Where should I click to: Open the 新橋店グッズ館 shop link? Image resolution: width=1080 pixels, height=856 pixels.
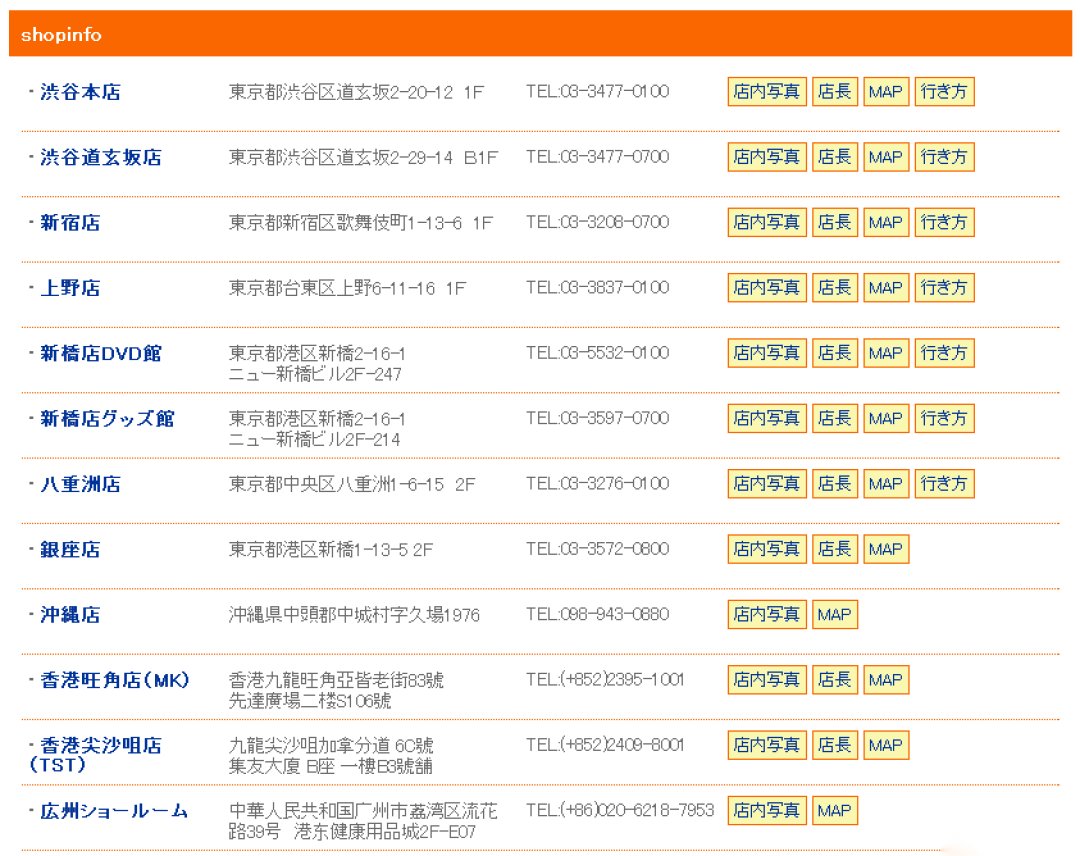[107, 419]
